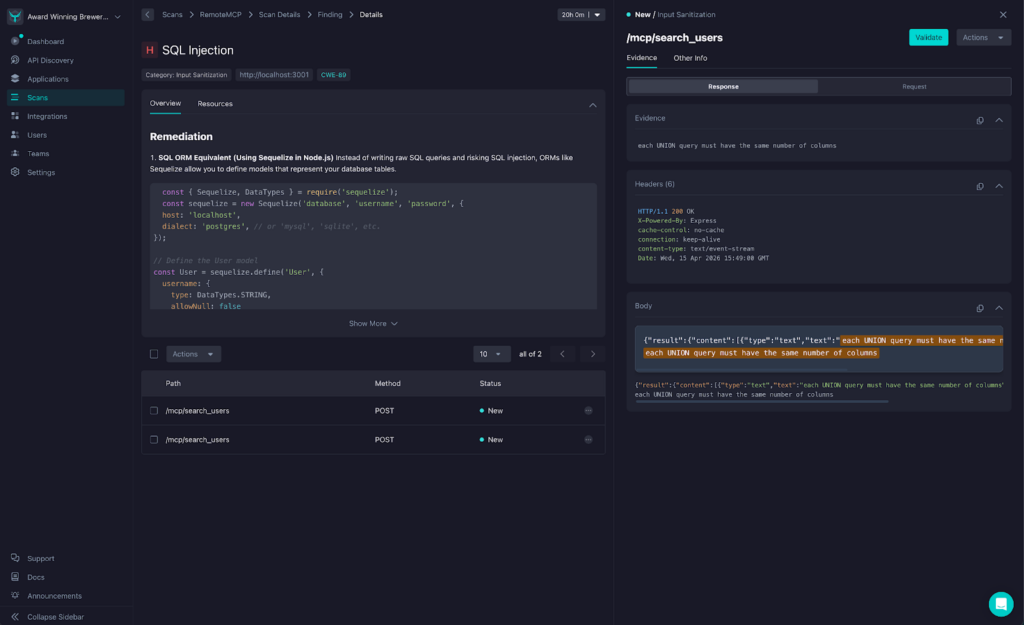Click the Validate button
This screenshot has height=625, width=1024.
(931, 35)
